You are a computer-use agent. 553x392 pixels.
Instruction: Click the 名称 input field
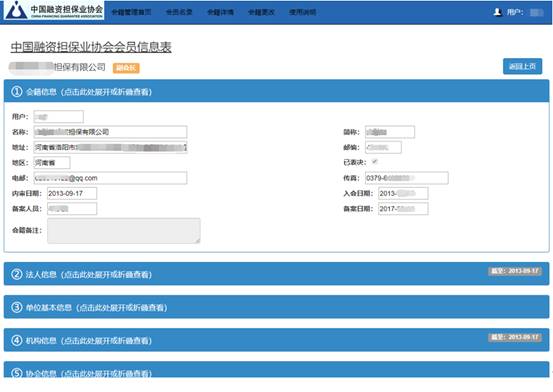pyautogui.click(x=110, y=132)
